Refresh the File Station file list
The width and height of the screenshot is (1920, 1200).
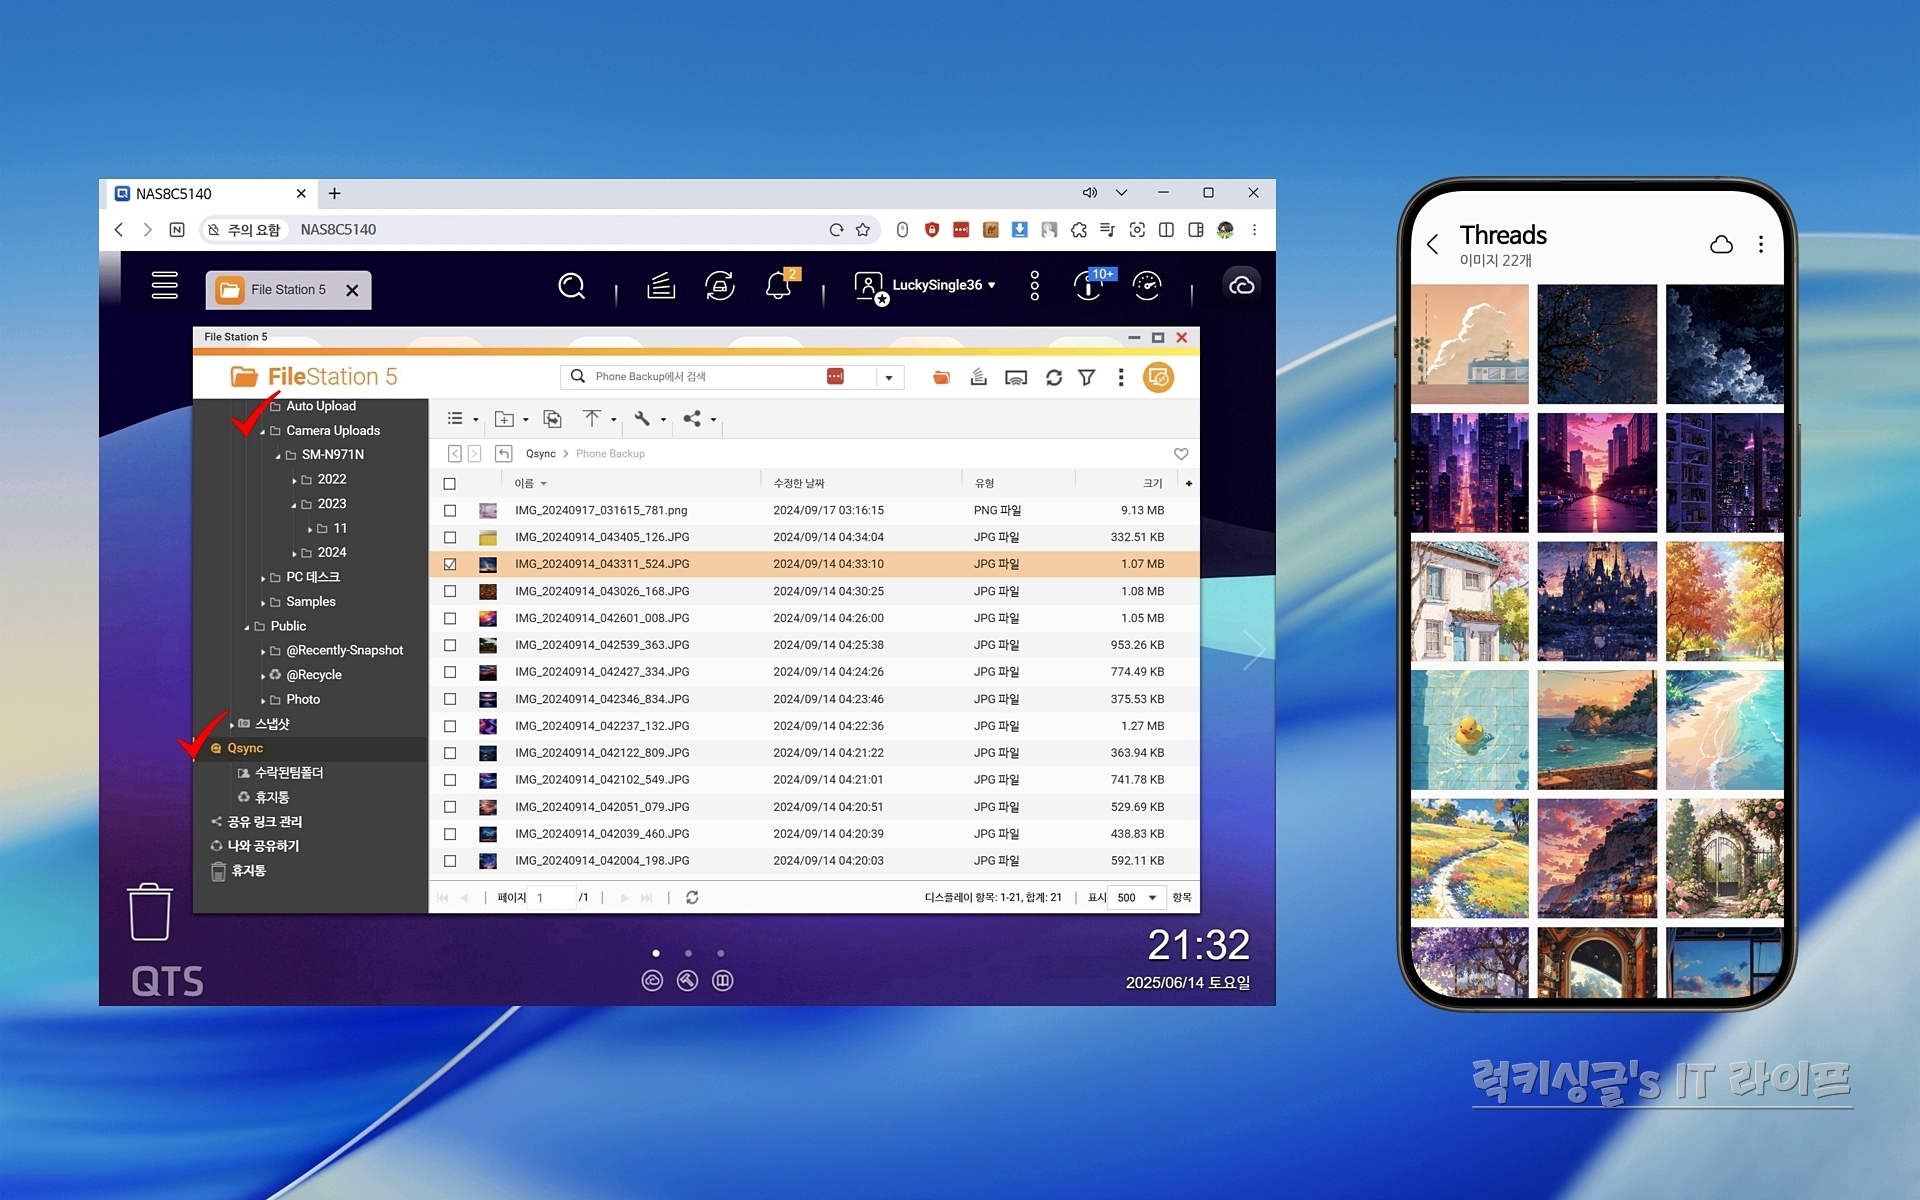click(1054, 378)
